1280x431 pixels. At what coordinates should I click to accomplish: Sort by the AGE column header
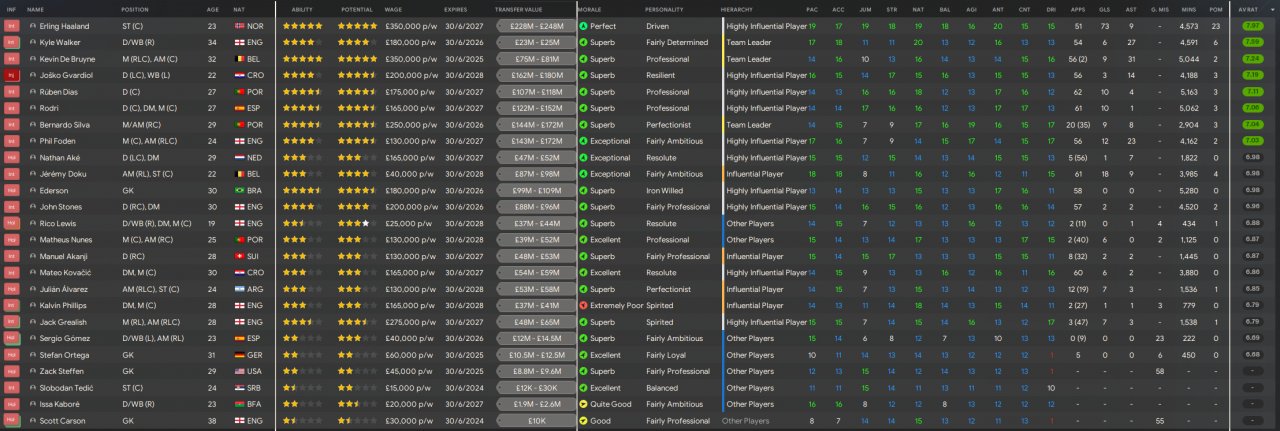(x=213, y=8)
